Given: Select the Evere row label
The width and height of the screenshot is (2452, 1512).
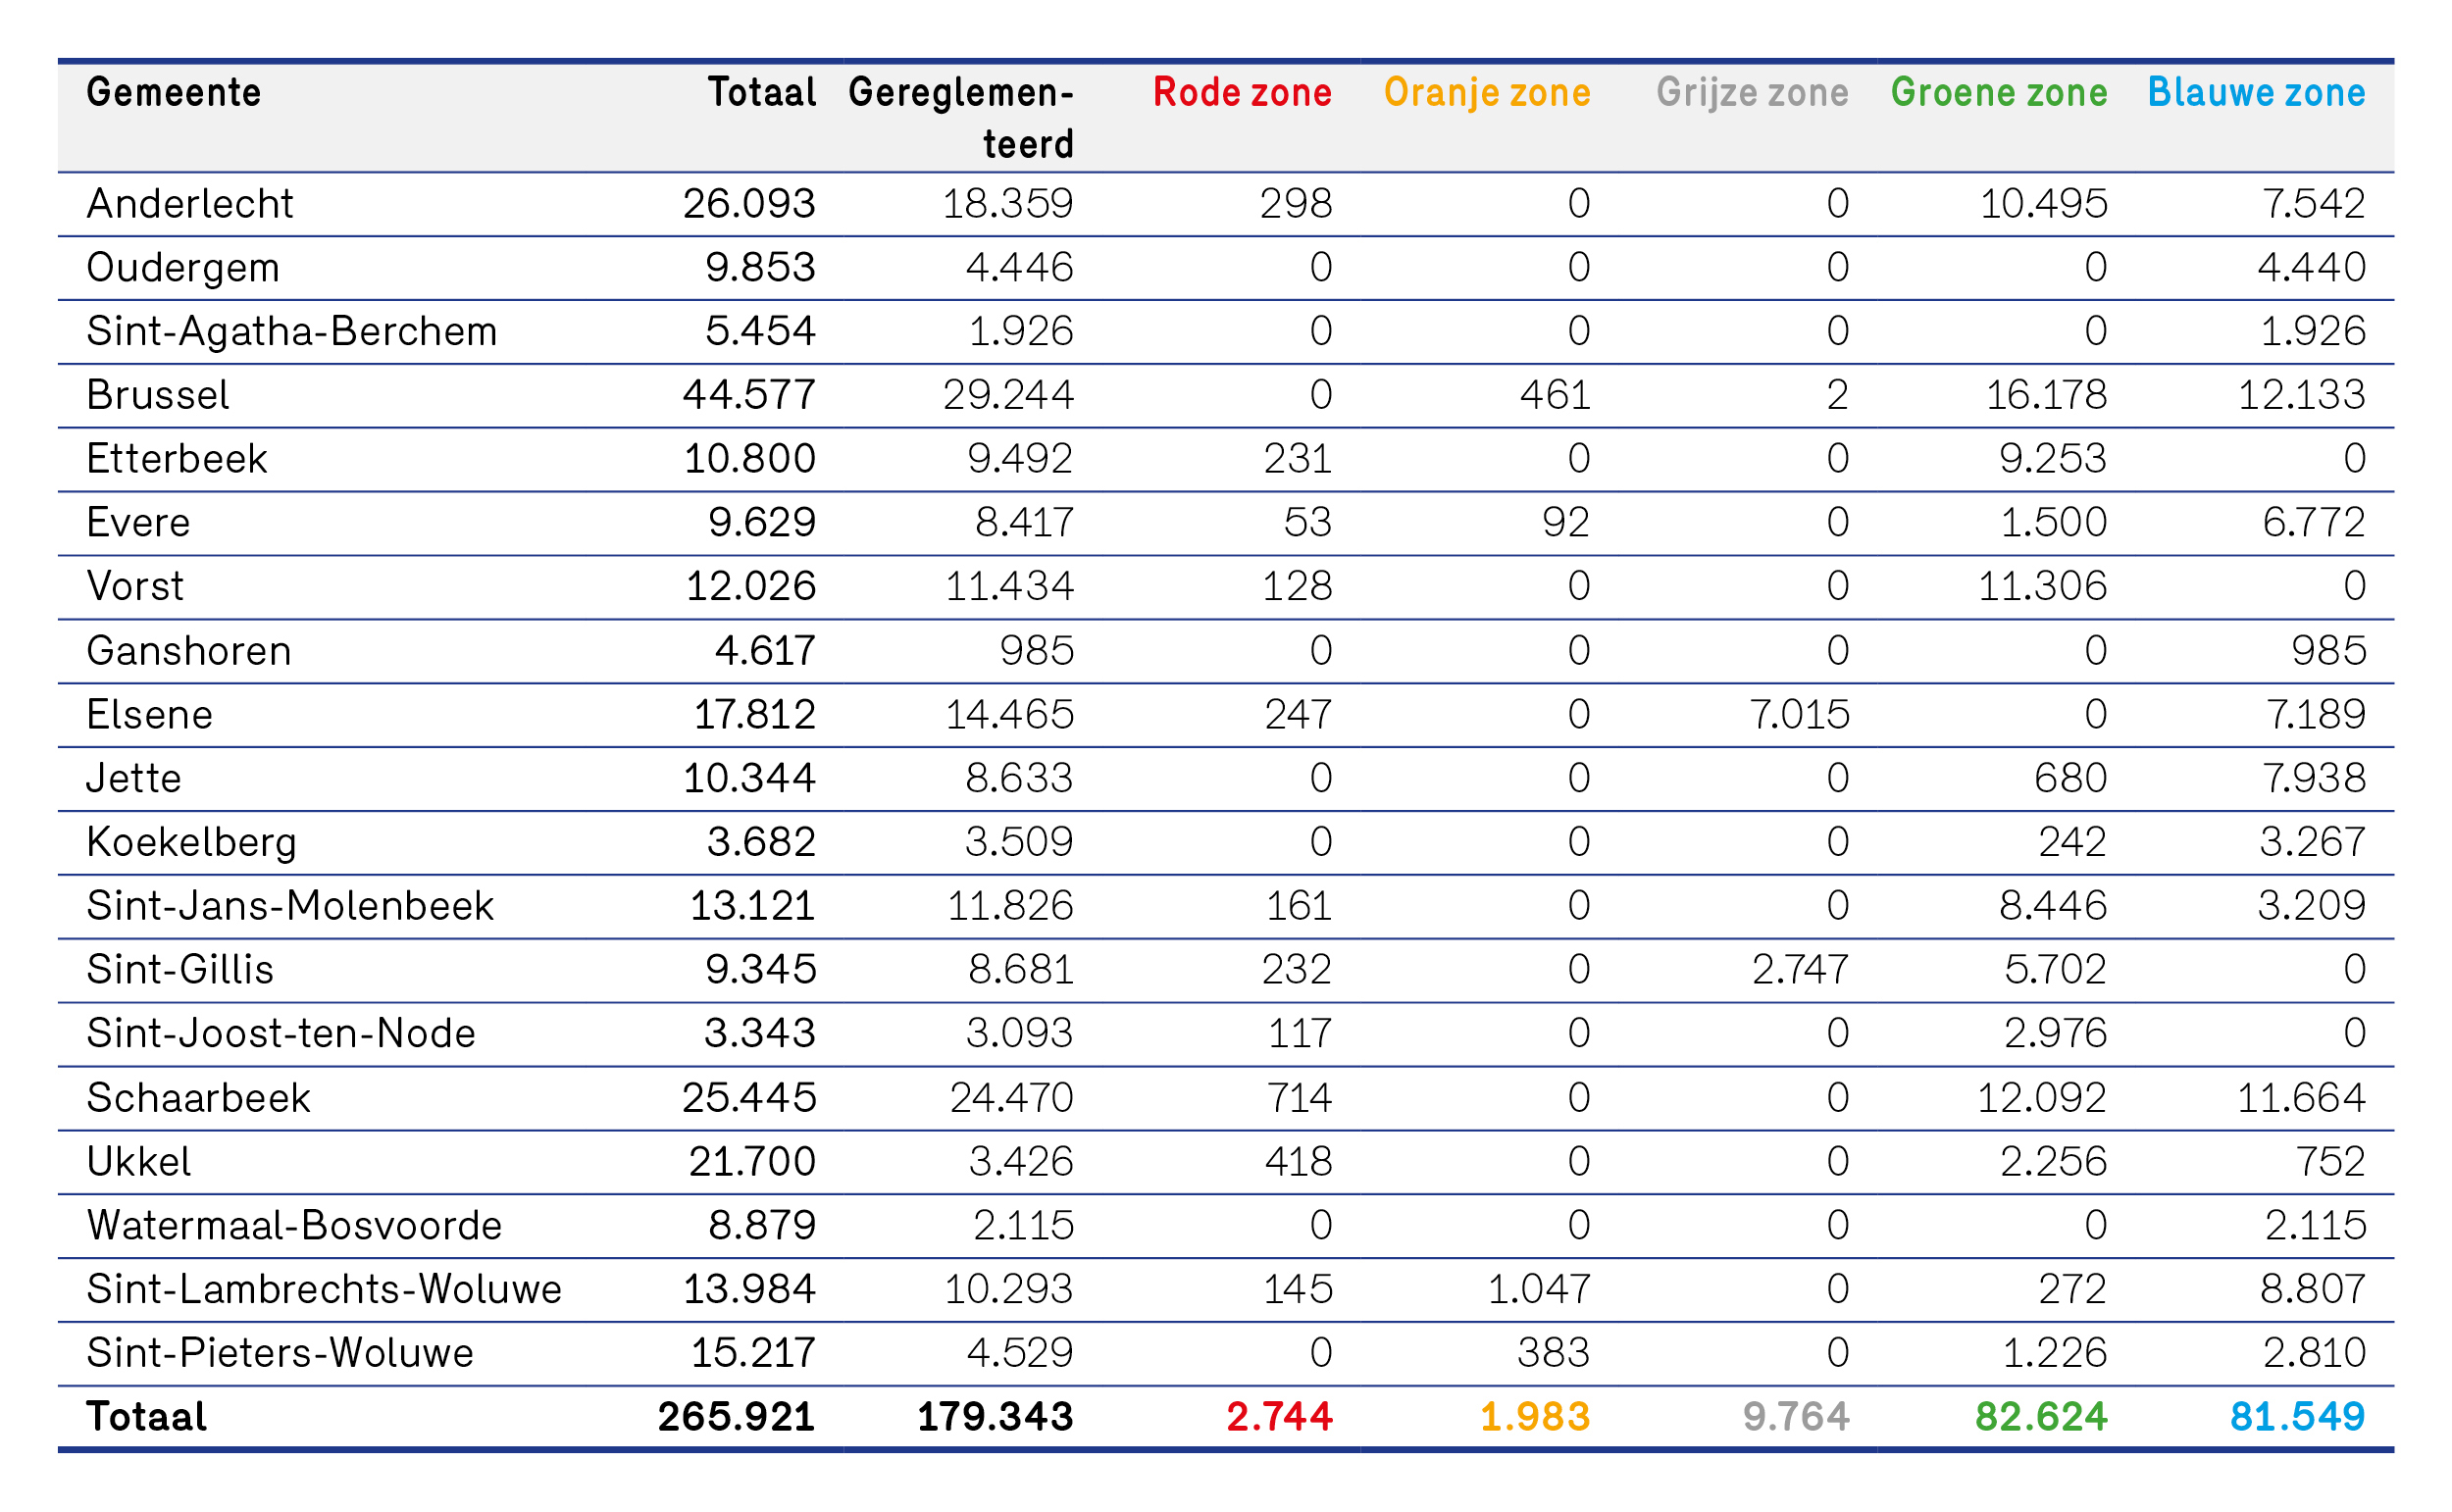Looking at the screenshot, I should (x=138, y=523).
